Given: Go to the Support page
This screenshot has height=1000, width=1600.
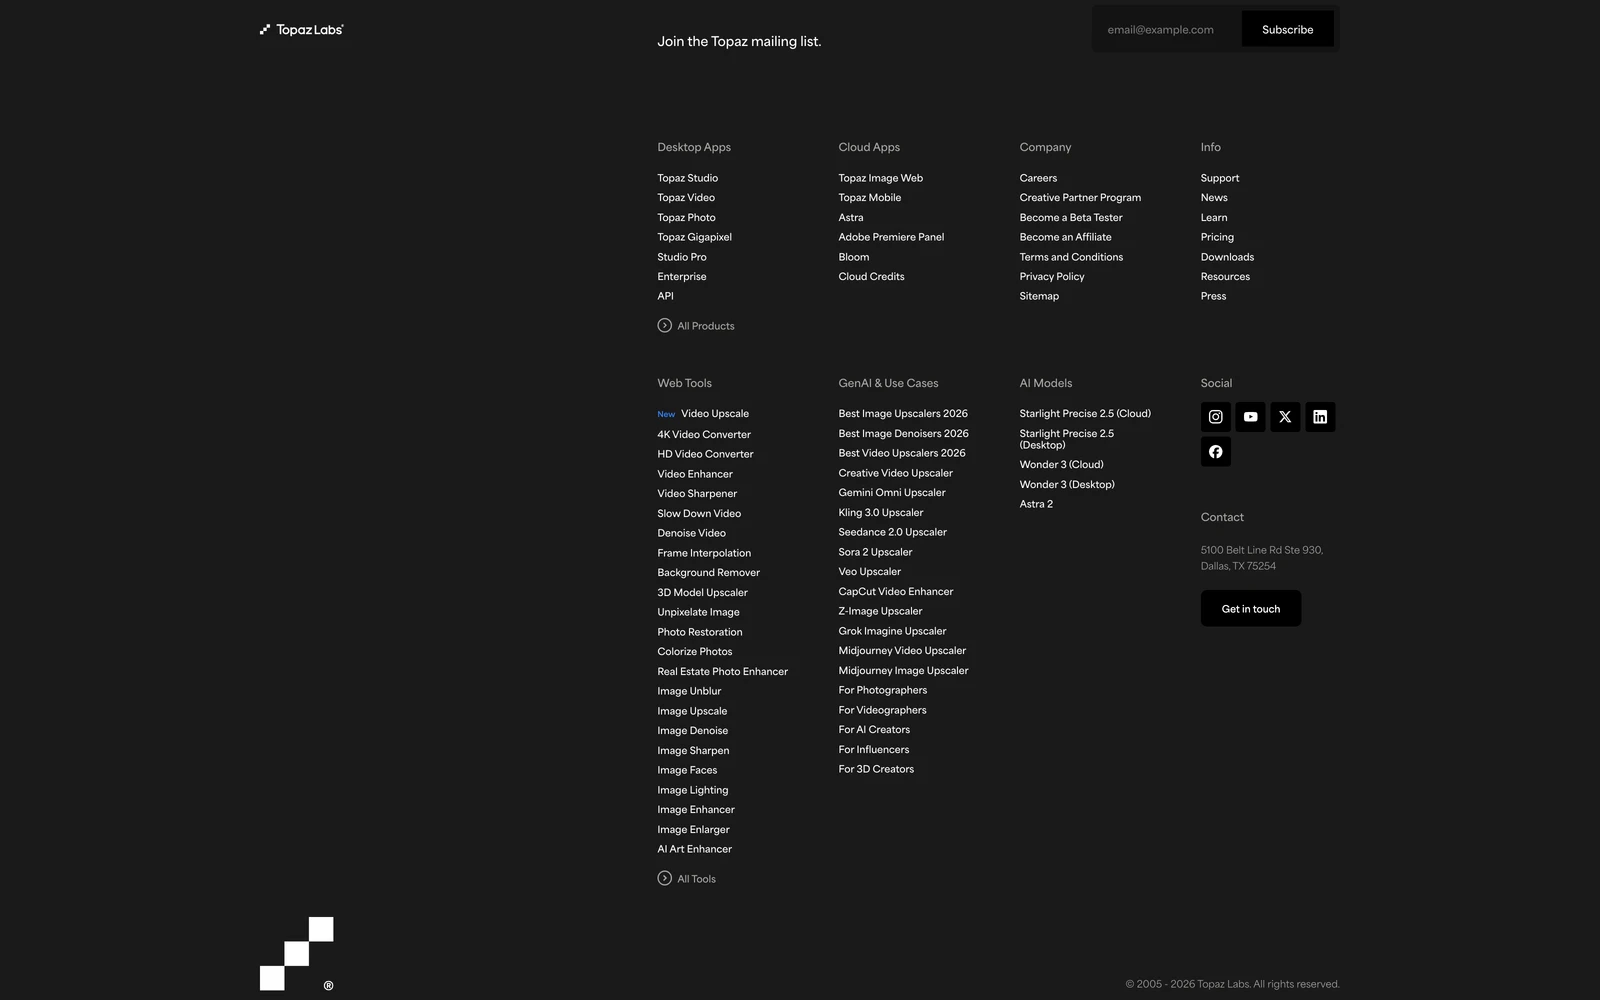Looking at the screenshot, I should [1220, 178].
